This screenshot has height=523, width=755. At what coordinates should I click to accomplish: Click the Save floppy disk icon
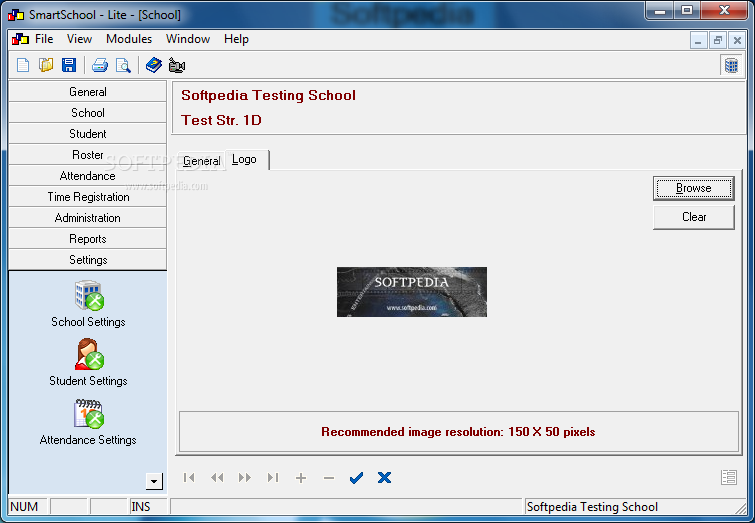click(x=69, y=65)
